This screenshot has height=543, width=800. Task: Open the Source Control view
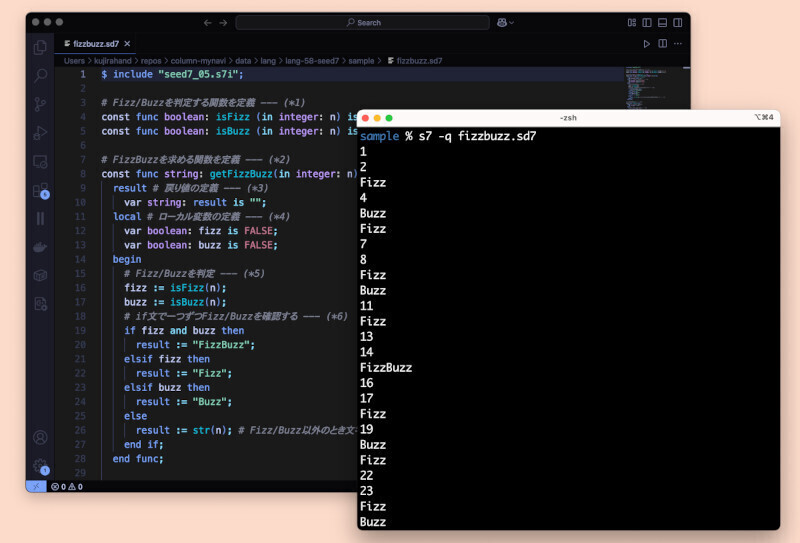pos(40,104)
